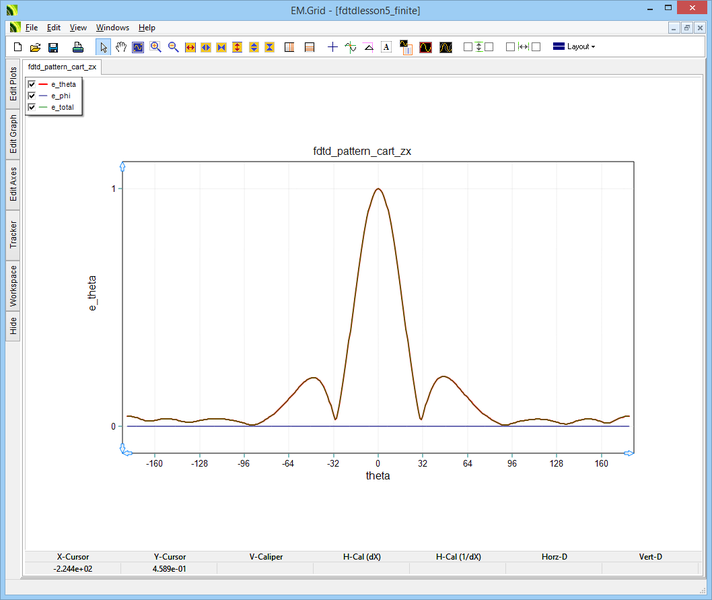Image resolution: width=712 pixels, height=600 pixels.
Task: Click the zoom in magnifier icon
Action: [x=156, y=47]
